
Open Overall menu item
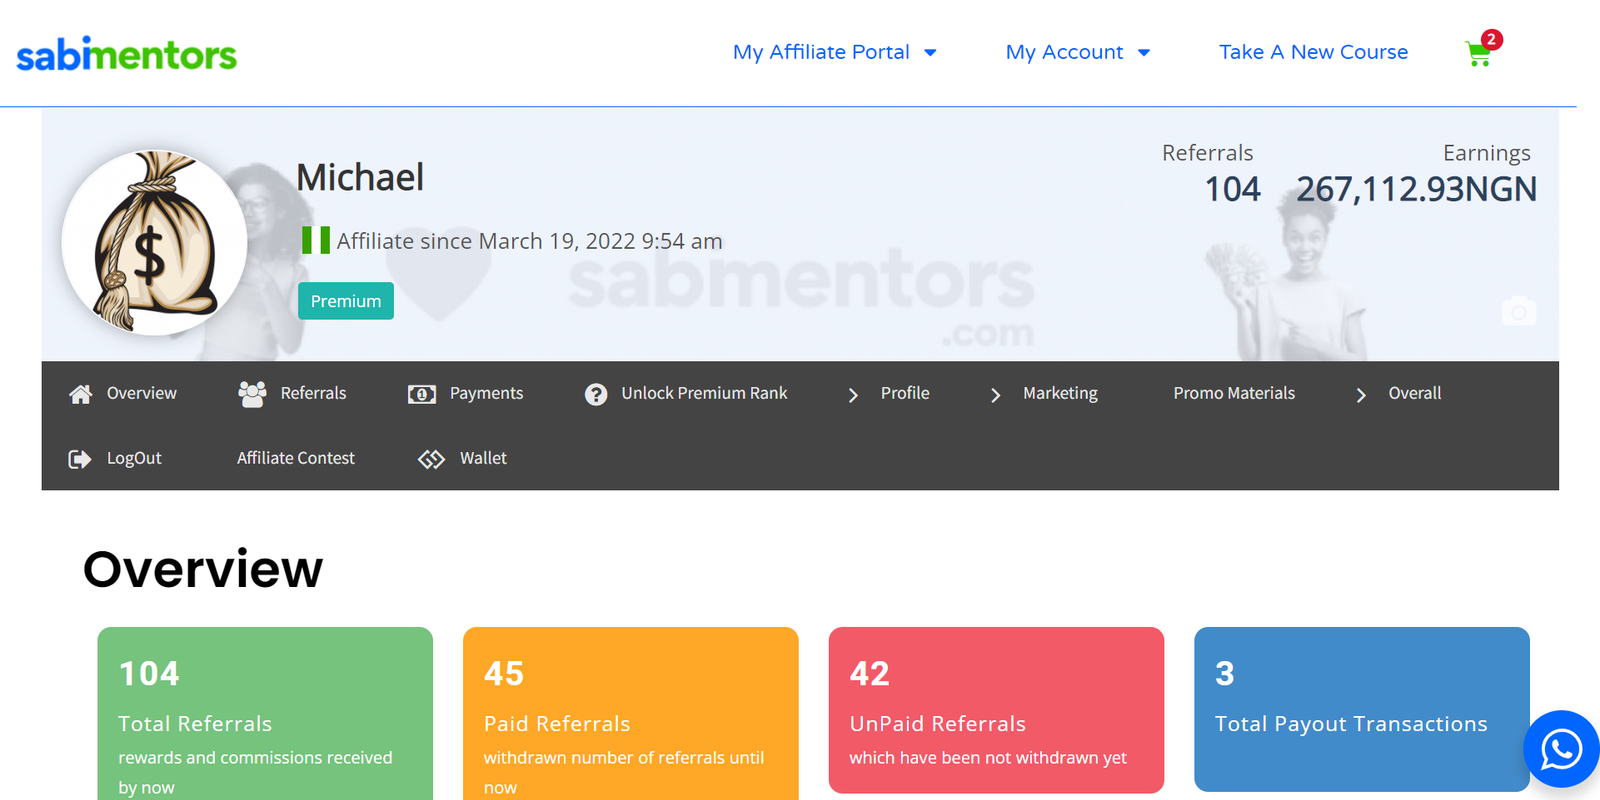(x=1415, y=393)
